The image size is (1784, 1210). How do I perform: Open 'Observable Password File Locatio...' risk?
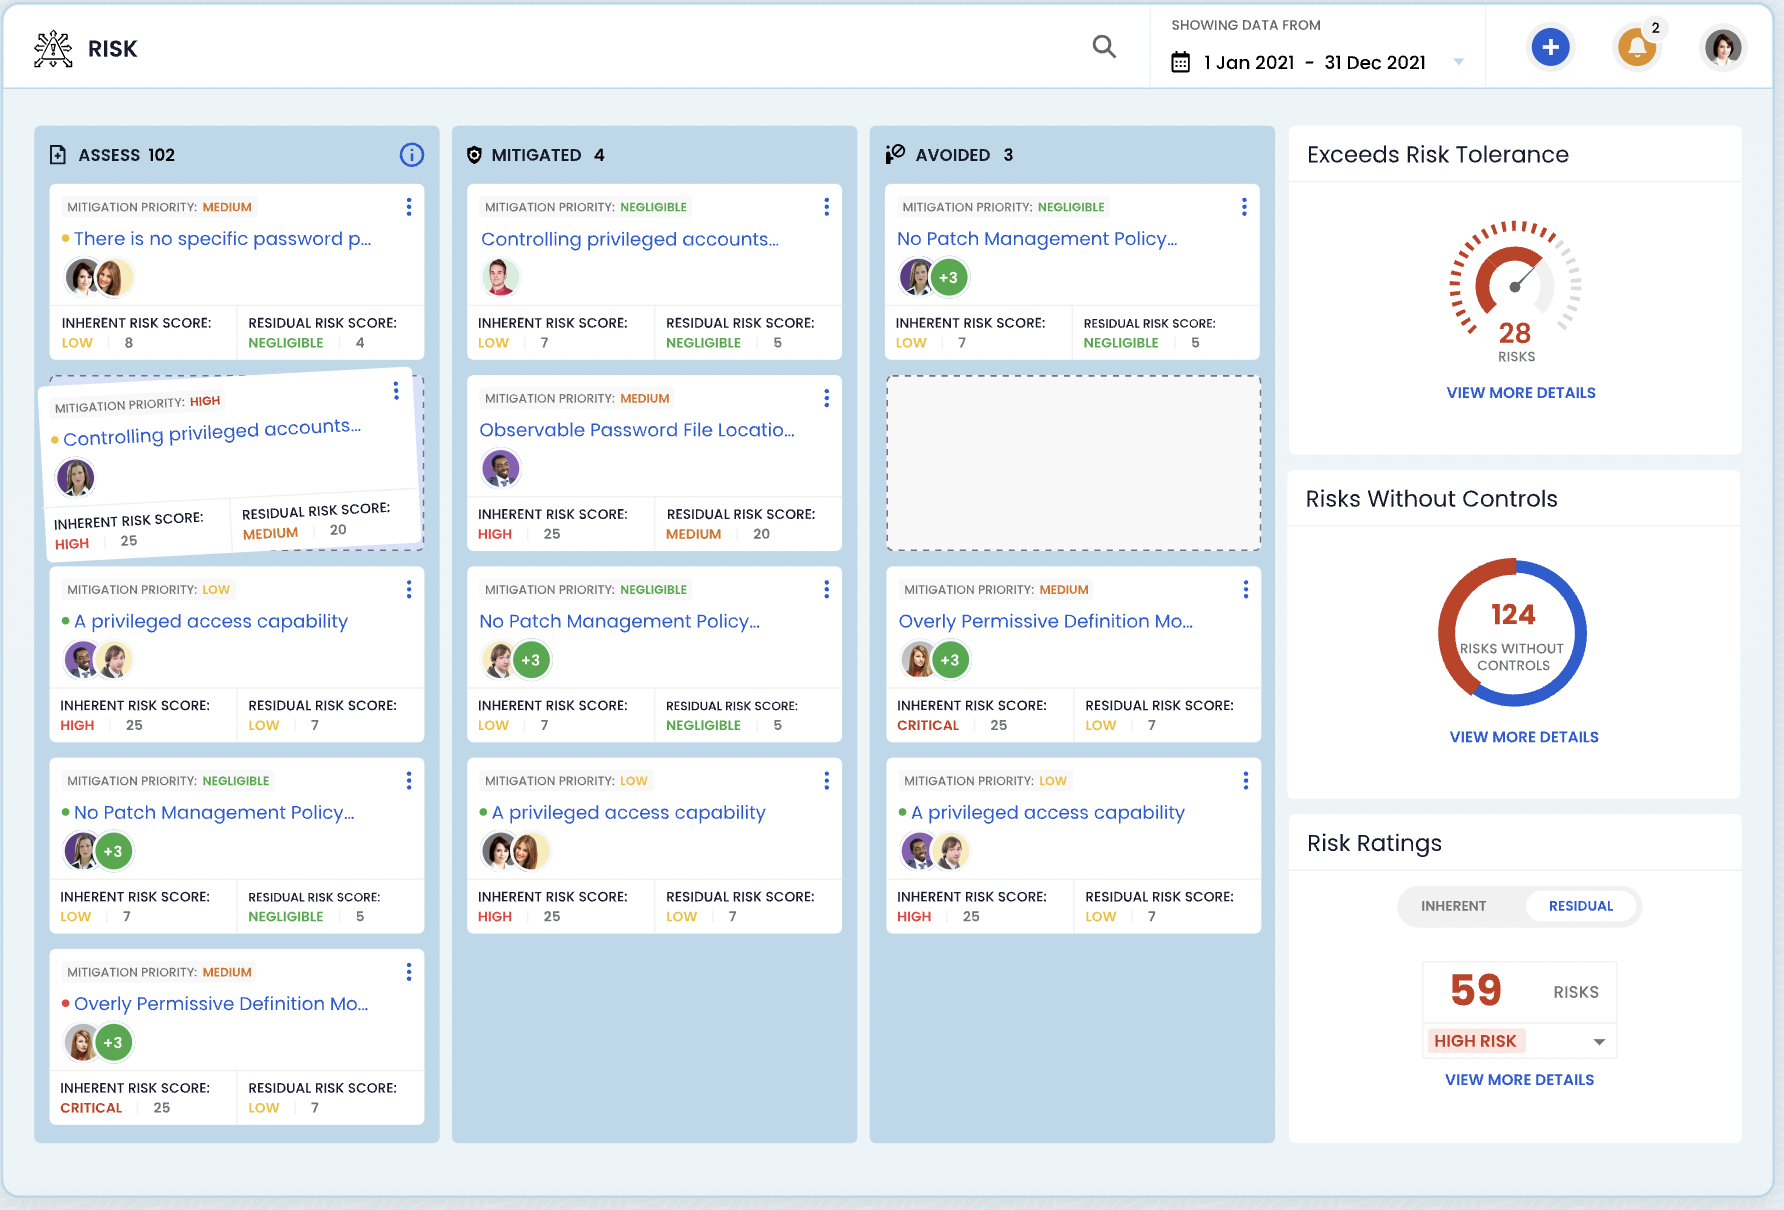(x=637, y=430)
